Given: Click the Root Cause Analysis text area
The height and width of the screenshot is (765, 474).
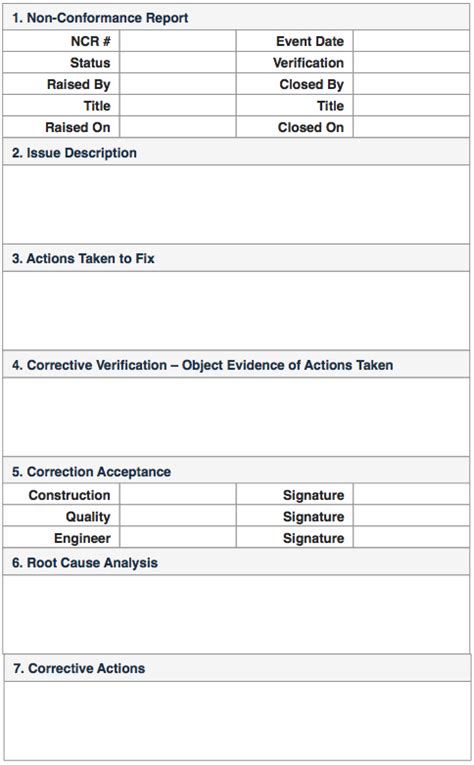Looking at the screenshot, I should [236, 614].
